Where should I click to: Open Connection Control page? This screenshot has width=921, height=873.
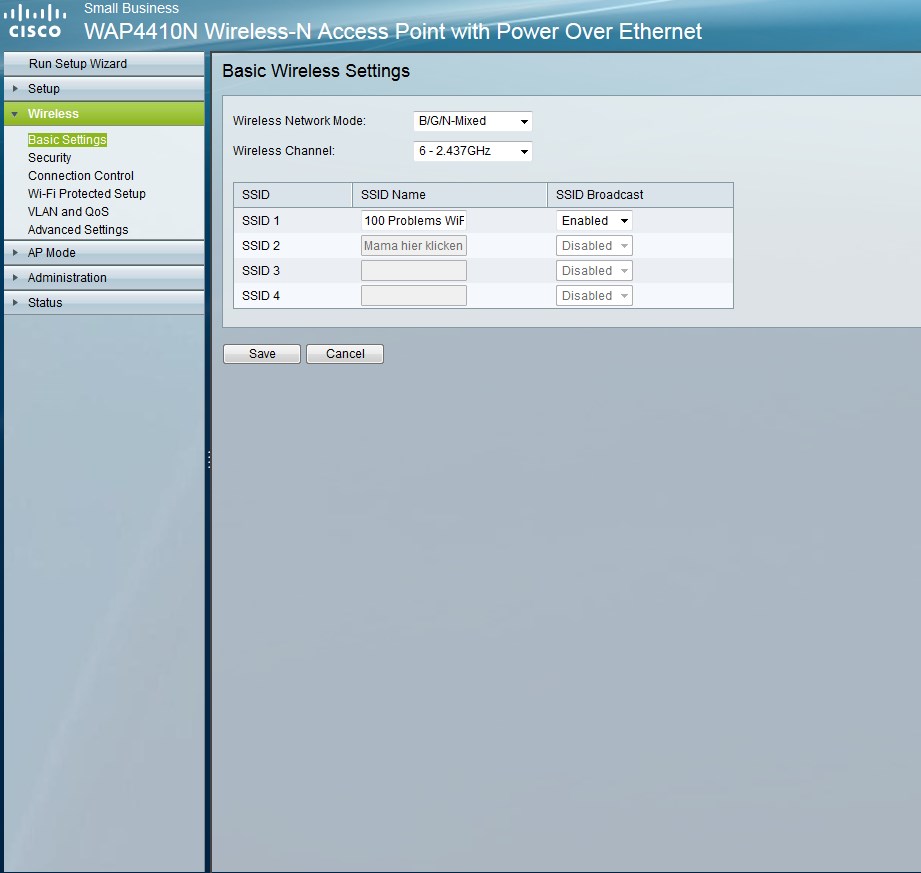(x=80, y=176)
